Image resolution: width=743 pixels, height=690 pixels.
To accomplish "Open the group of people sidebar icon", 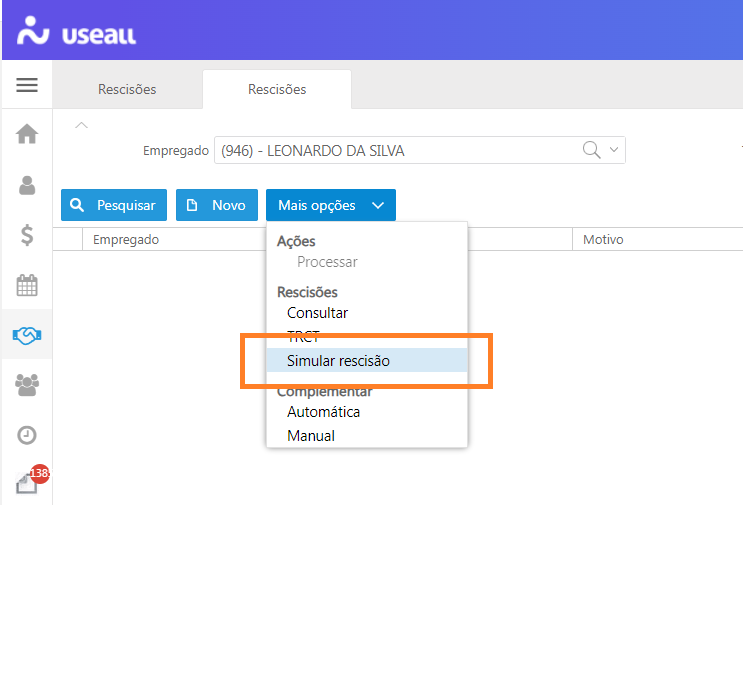I will tap(27, 385).
